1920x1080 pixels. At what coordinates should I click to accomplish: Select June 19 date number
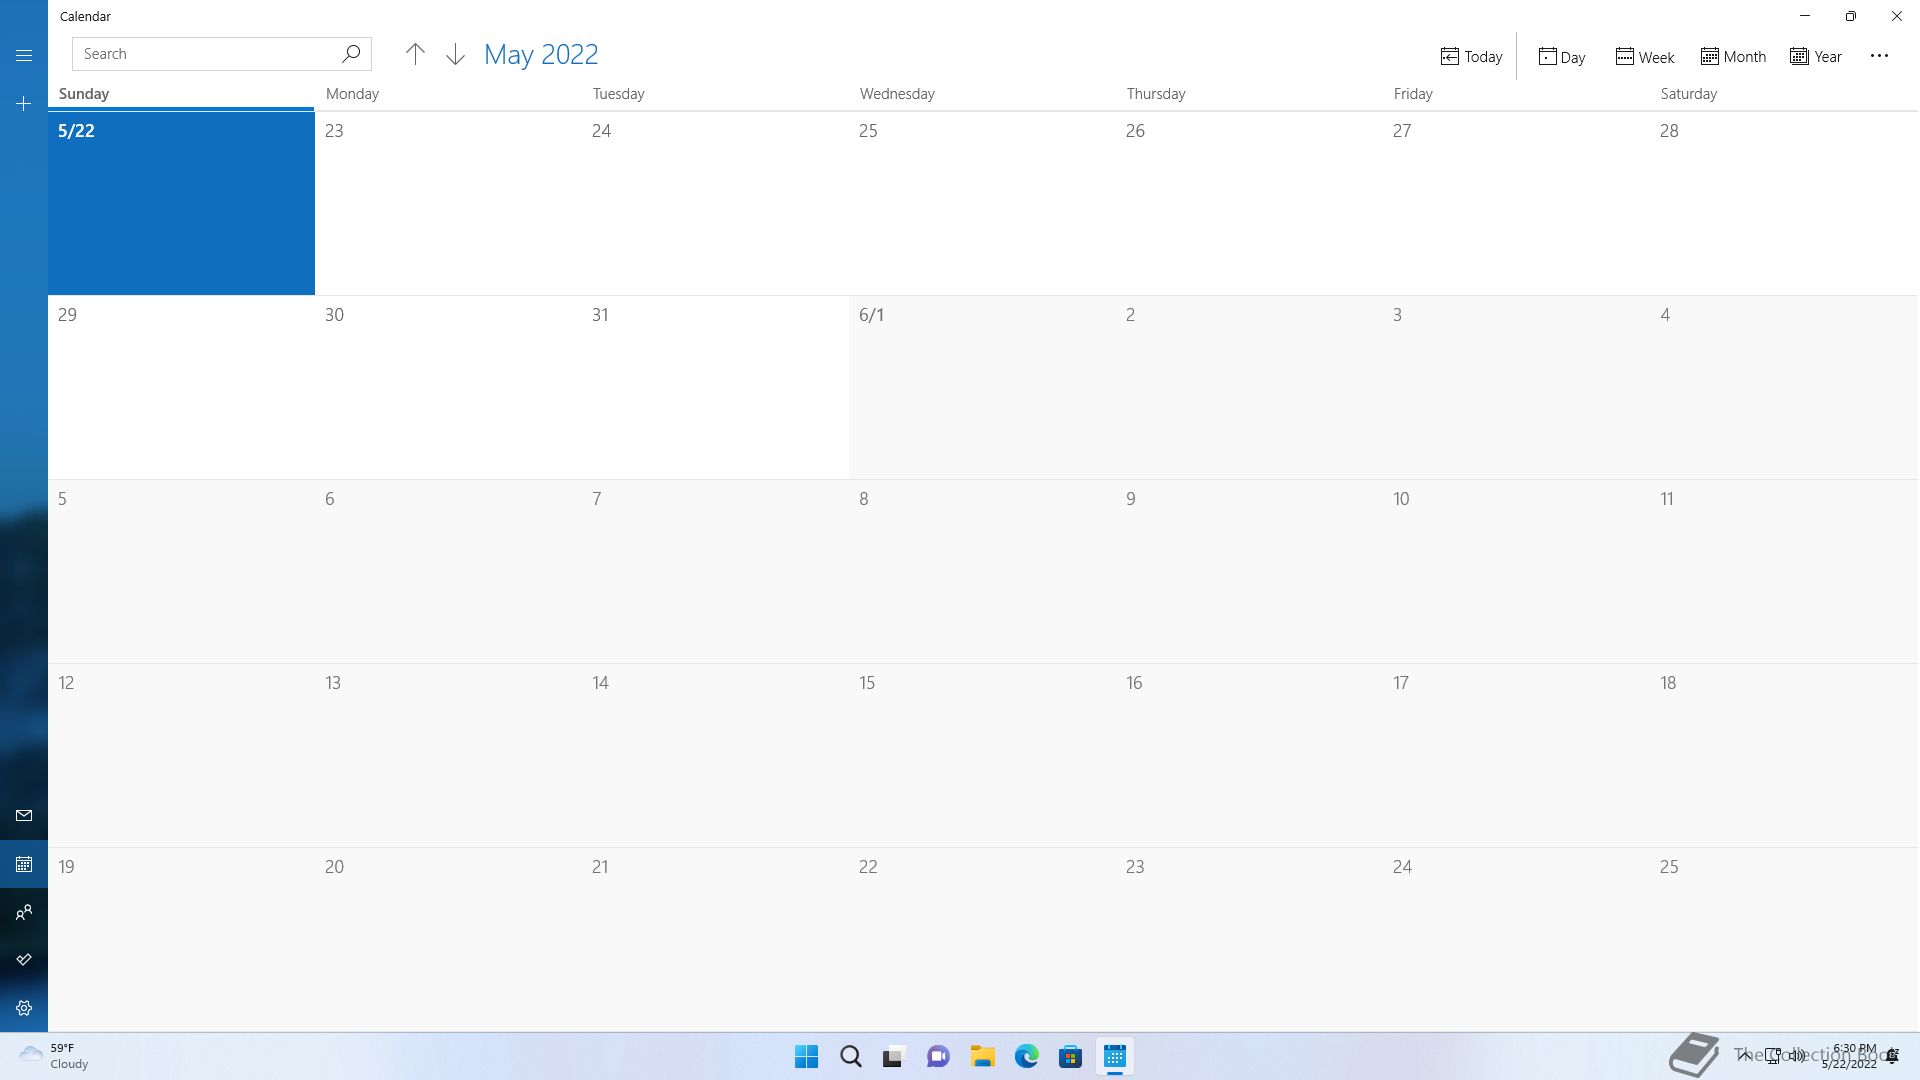[66, 867]
